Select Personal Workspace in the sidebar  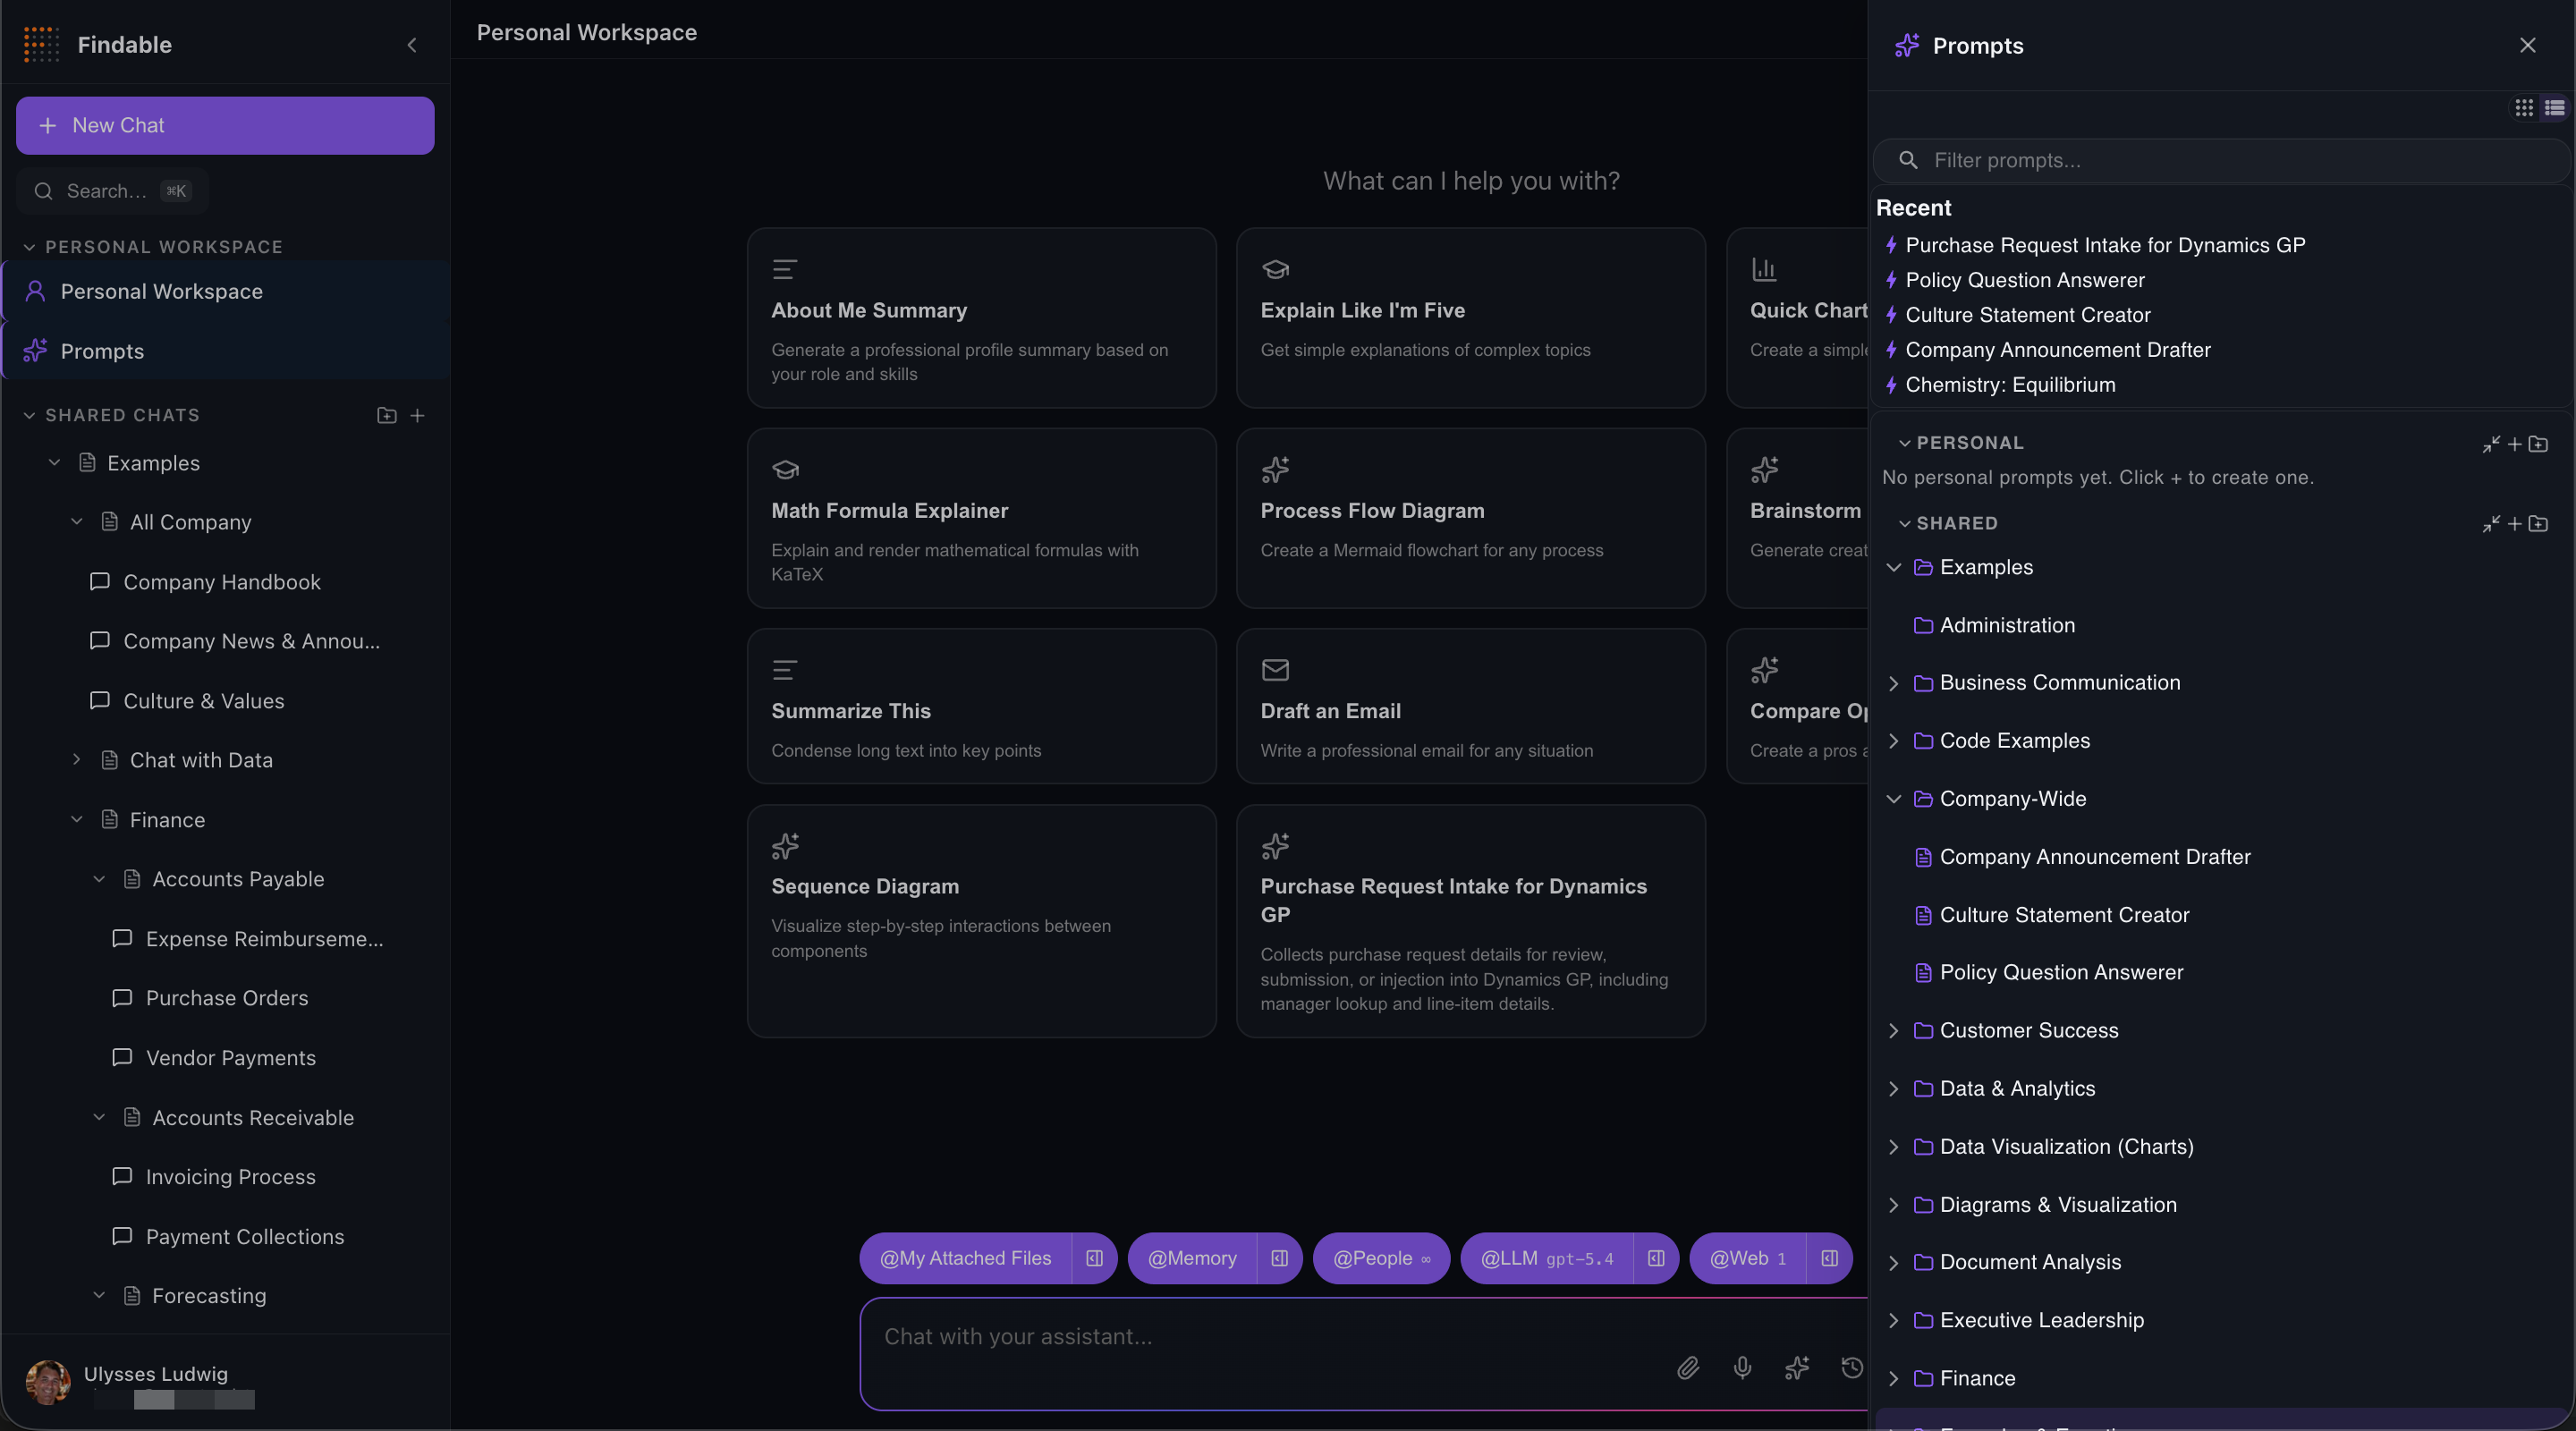click(226, 292)
